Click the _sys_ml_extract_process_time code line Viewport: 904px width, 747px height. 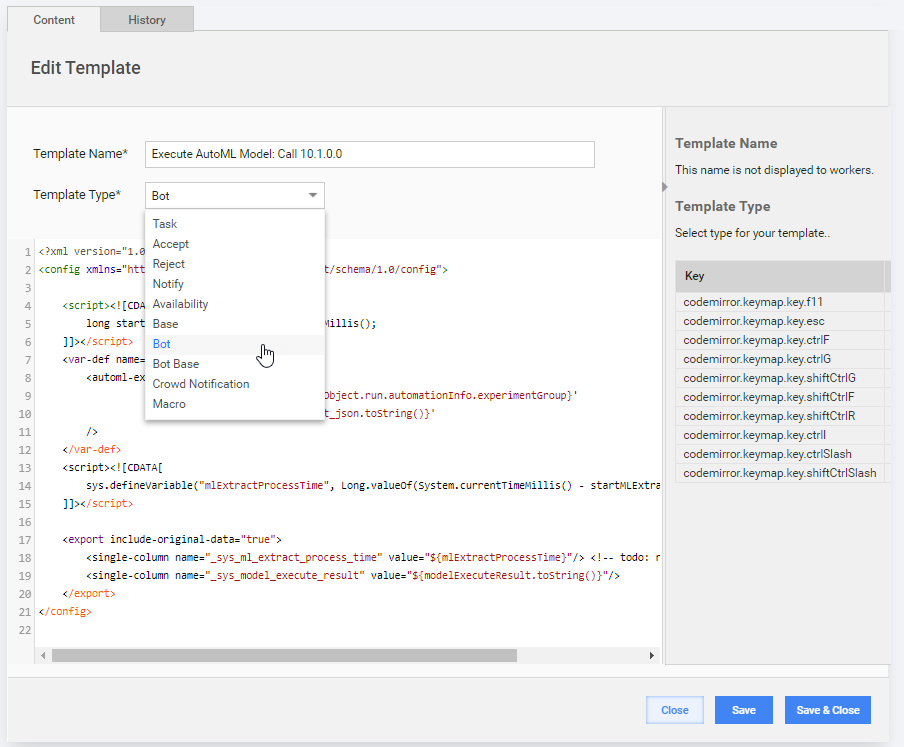373,557
